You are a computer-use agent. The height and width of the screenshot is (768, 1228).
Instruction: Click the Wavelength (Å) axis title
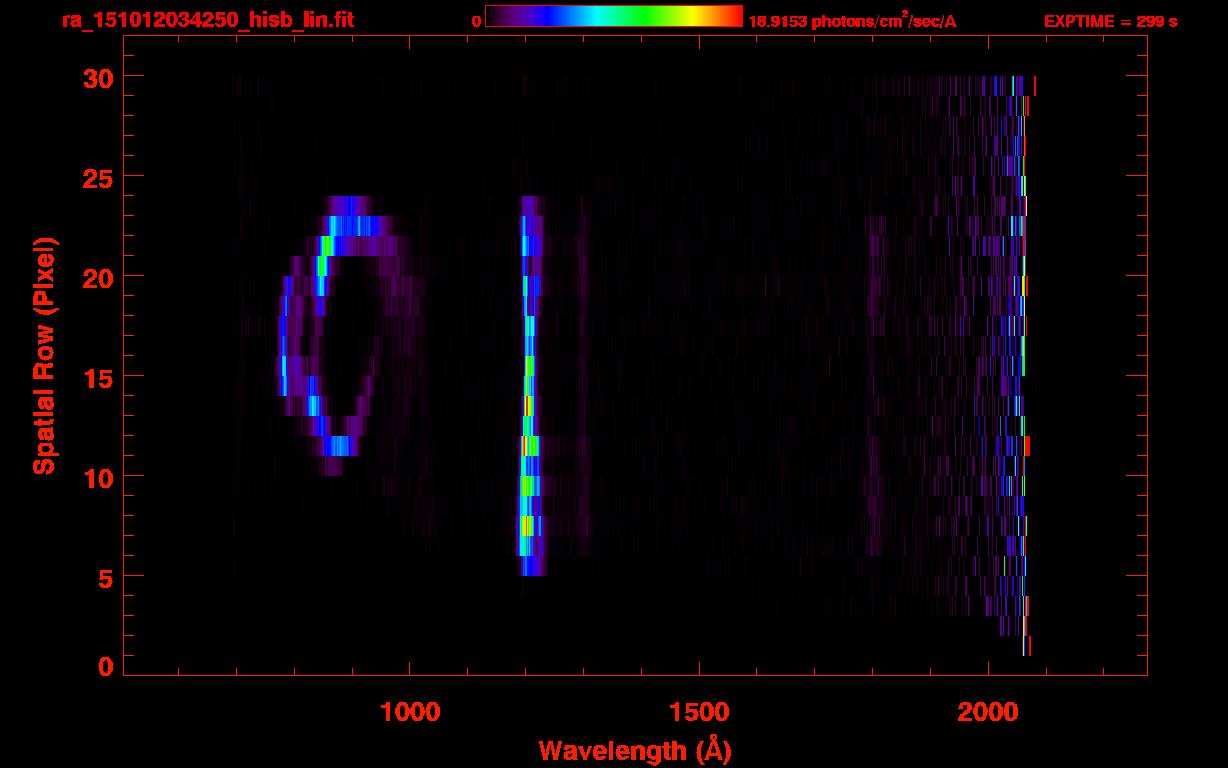point(635,750)
